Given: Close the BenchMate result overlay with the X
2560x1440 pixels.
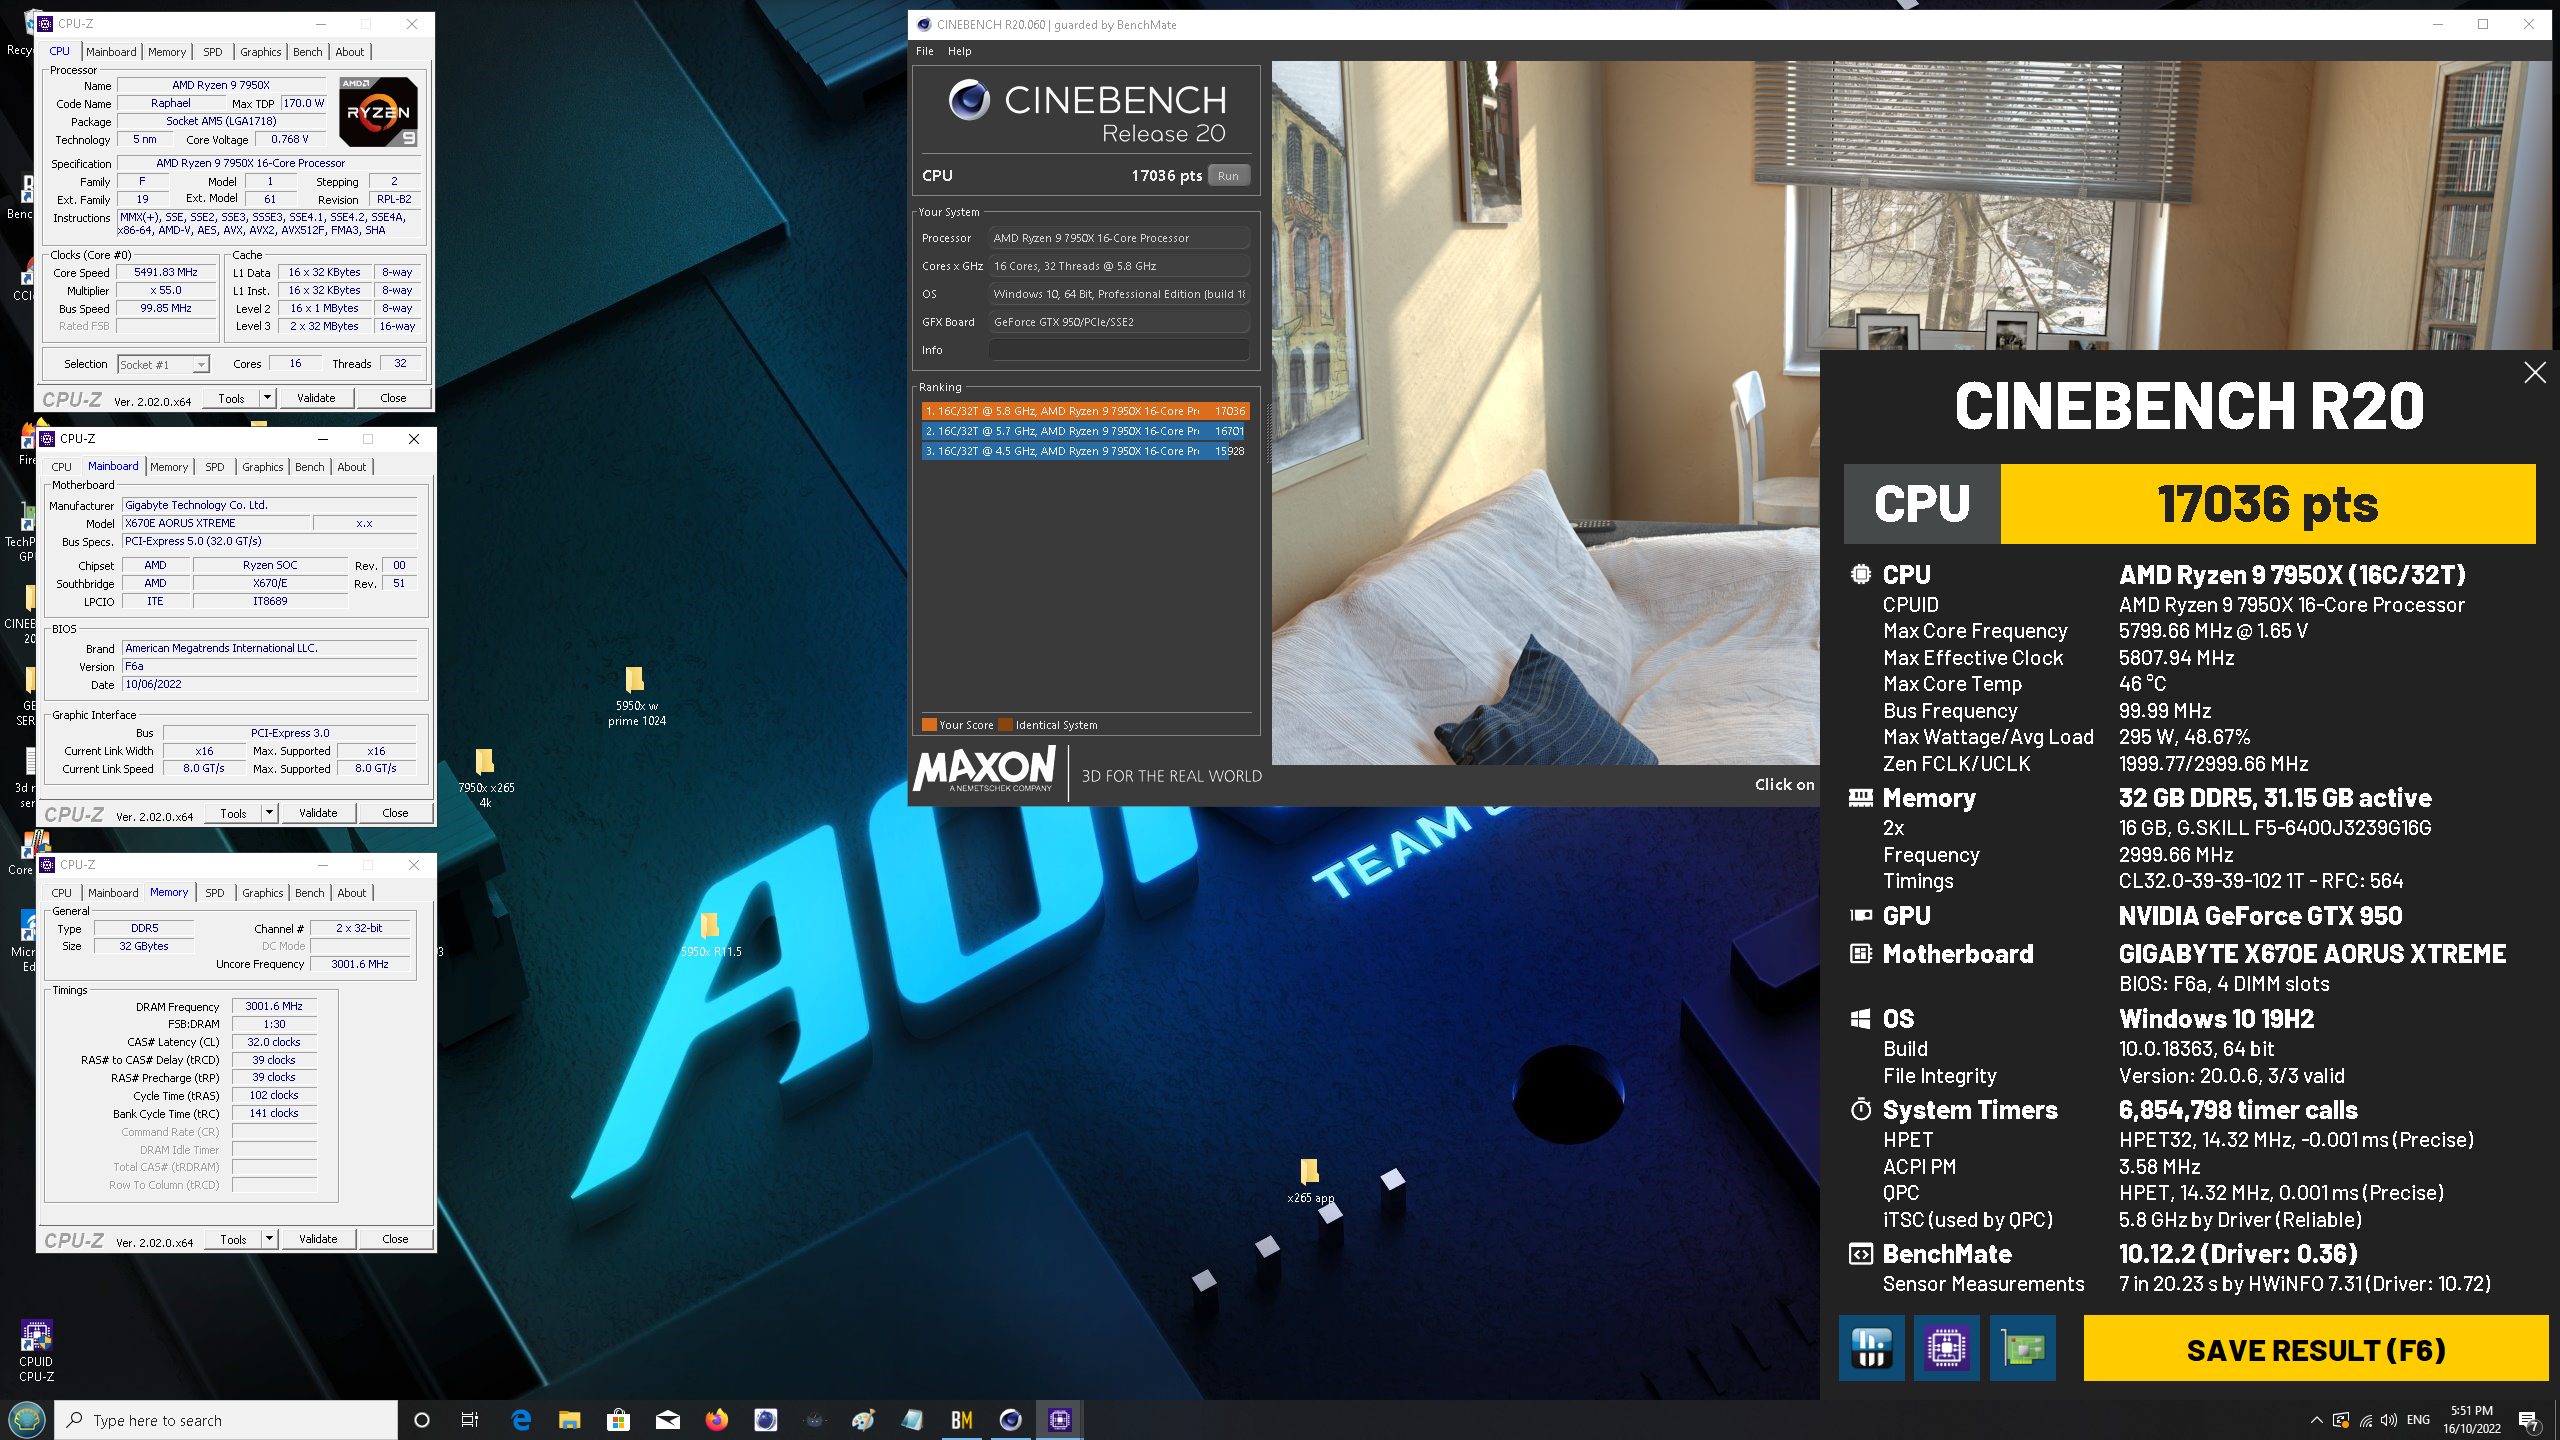Looking at the screenshot, I should click(2534, 373).
